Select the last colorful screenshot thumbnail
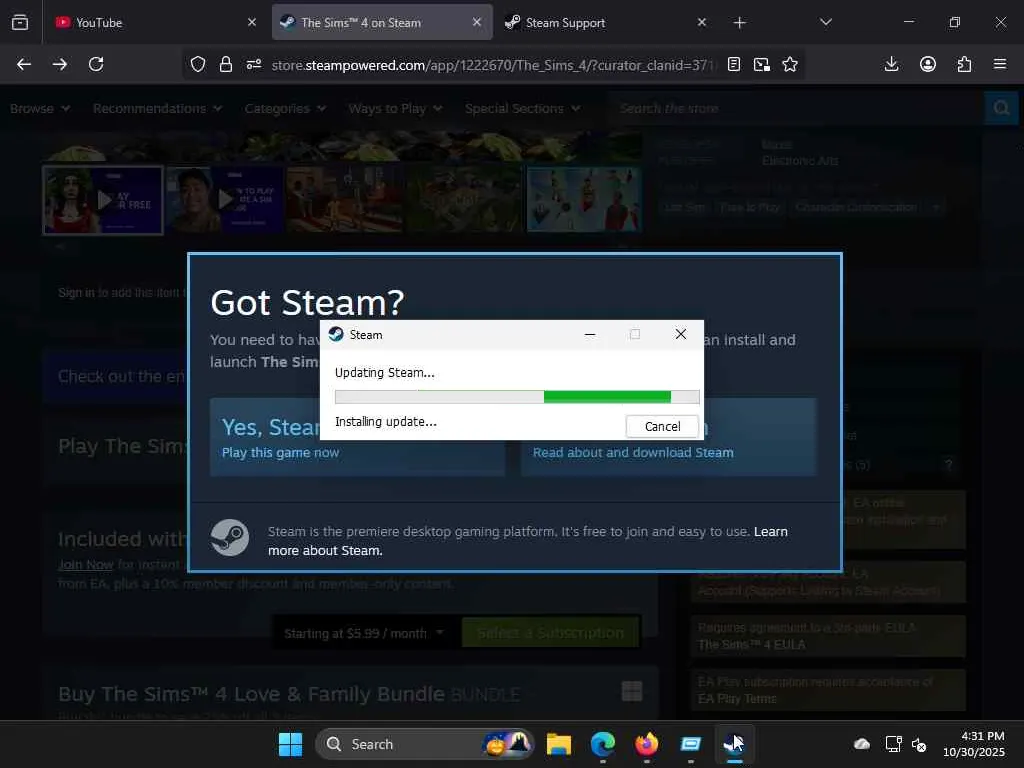This screenshot has width=1024, height=768. click(x=584, y=200)
